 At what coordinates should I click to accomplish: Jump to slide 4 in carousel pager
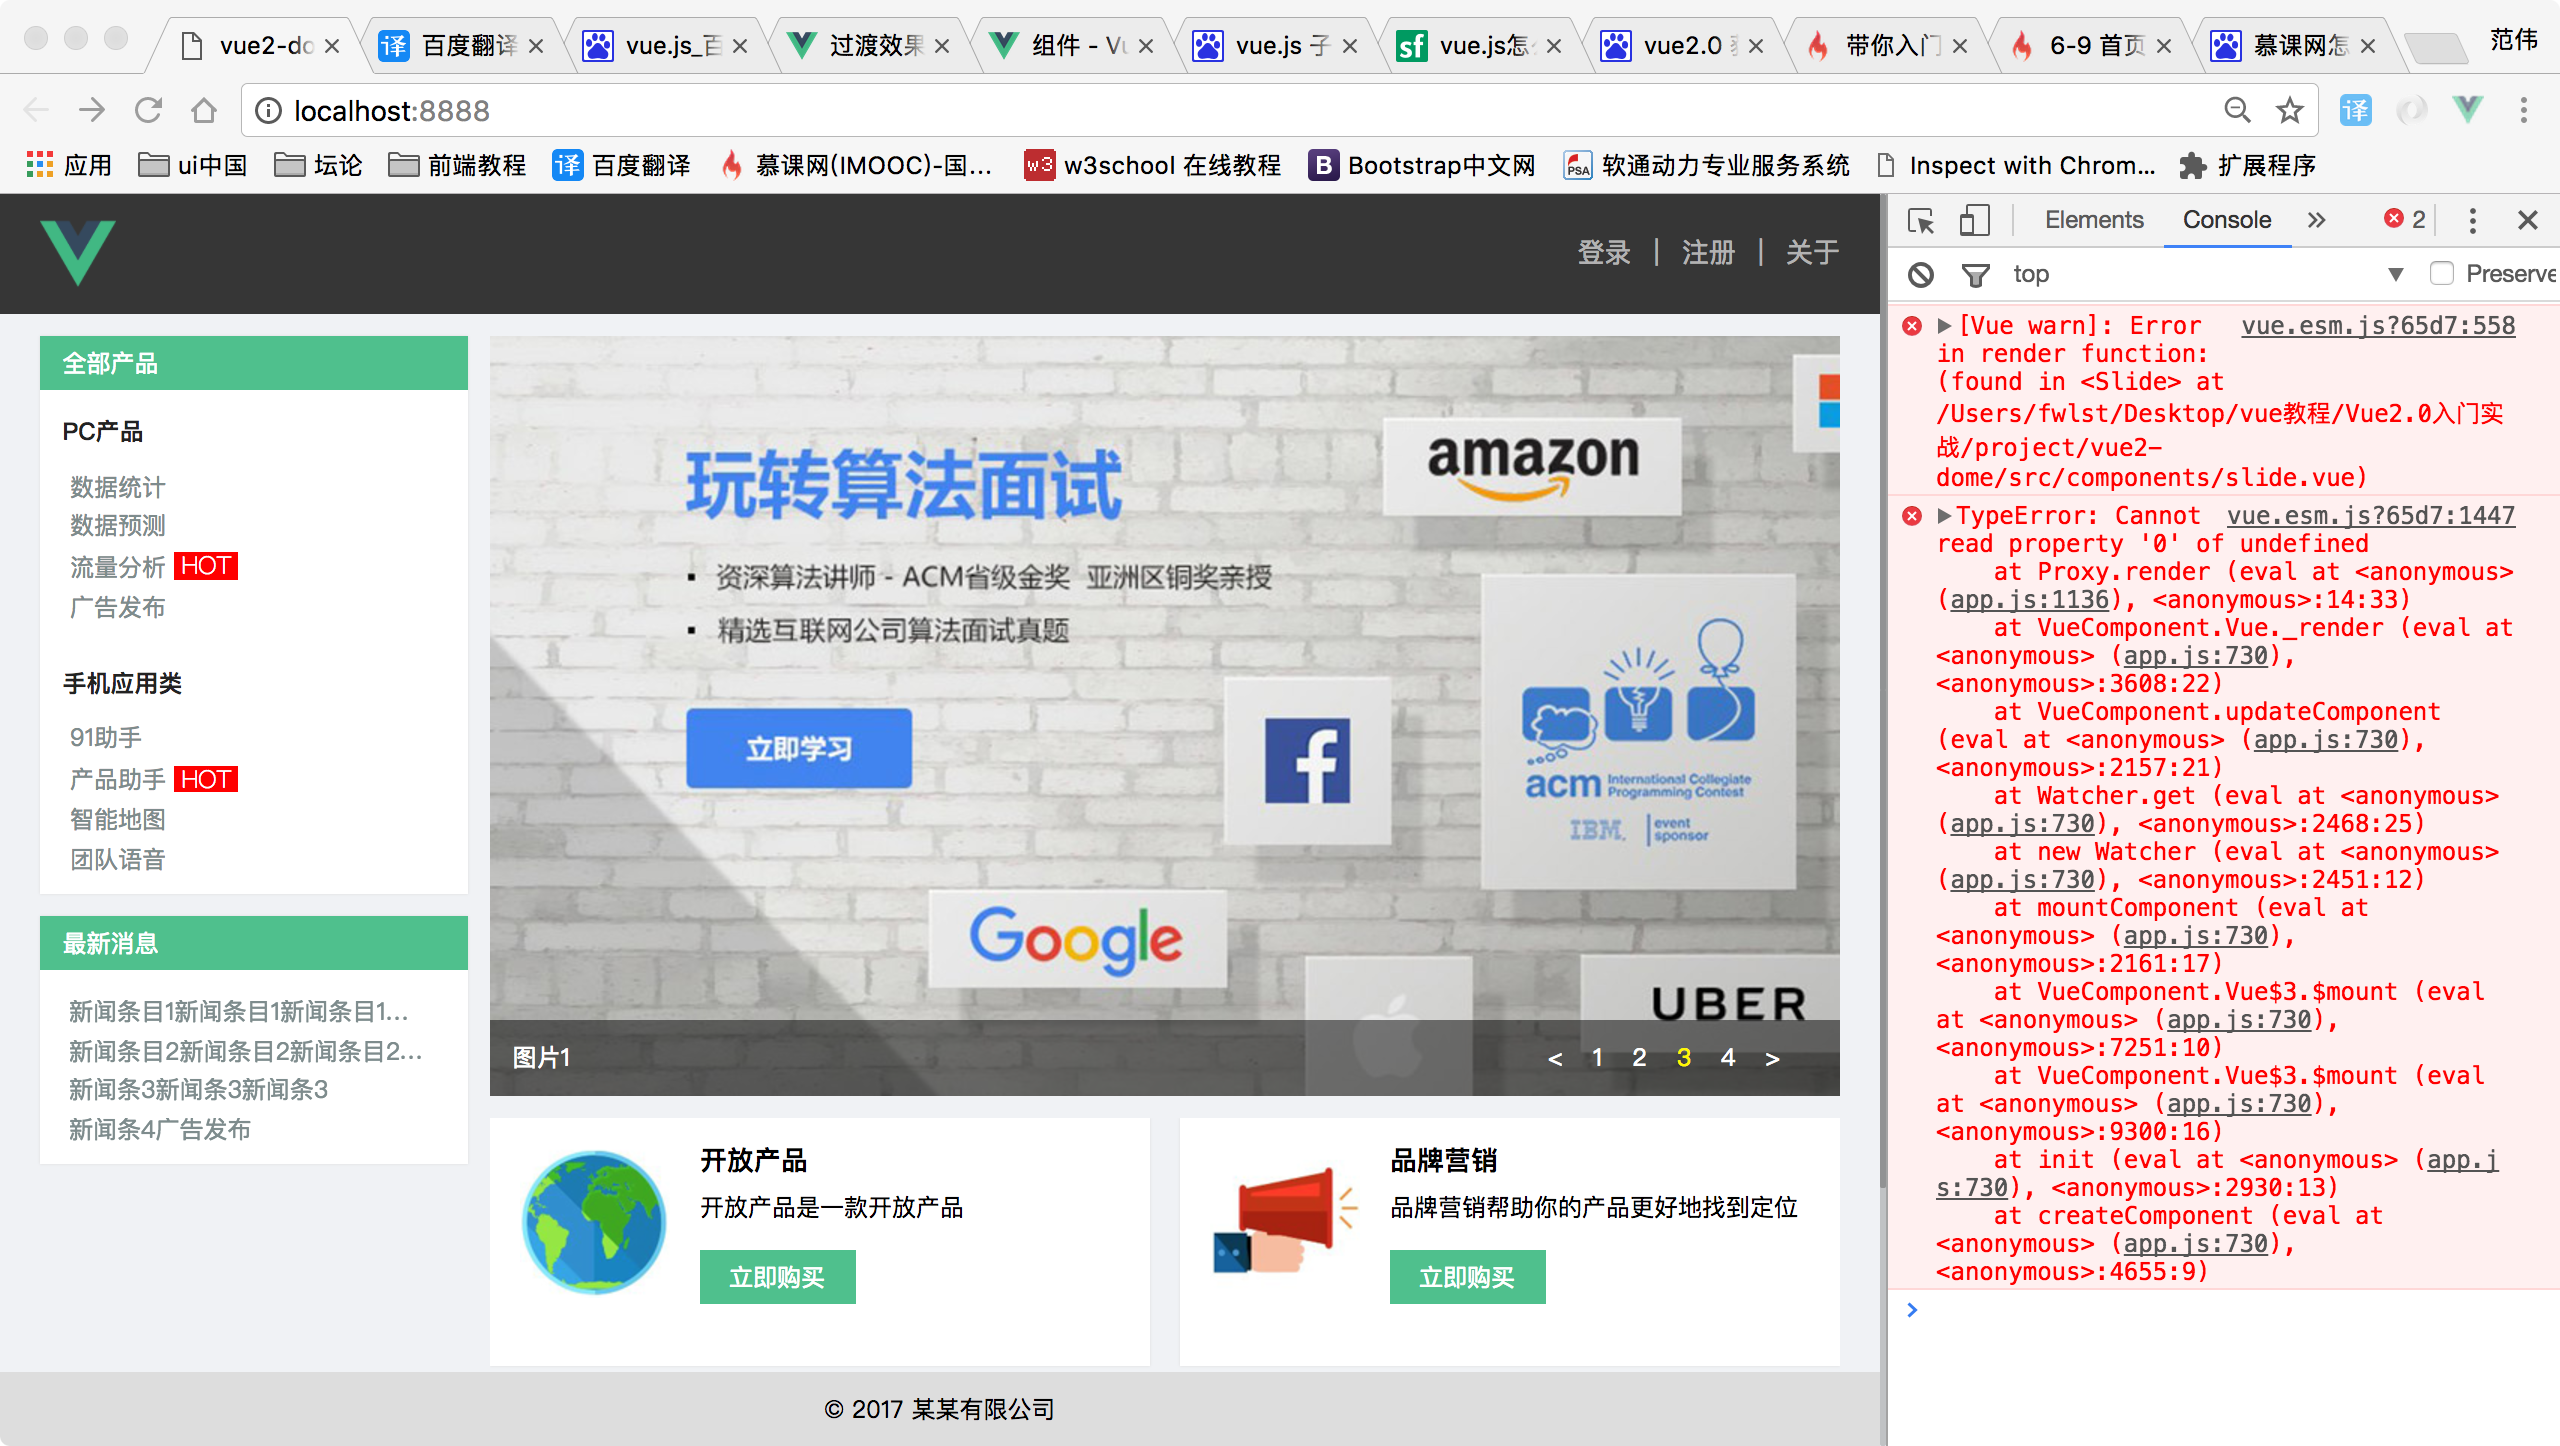1727,1058
